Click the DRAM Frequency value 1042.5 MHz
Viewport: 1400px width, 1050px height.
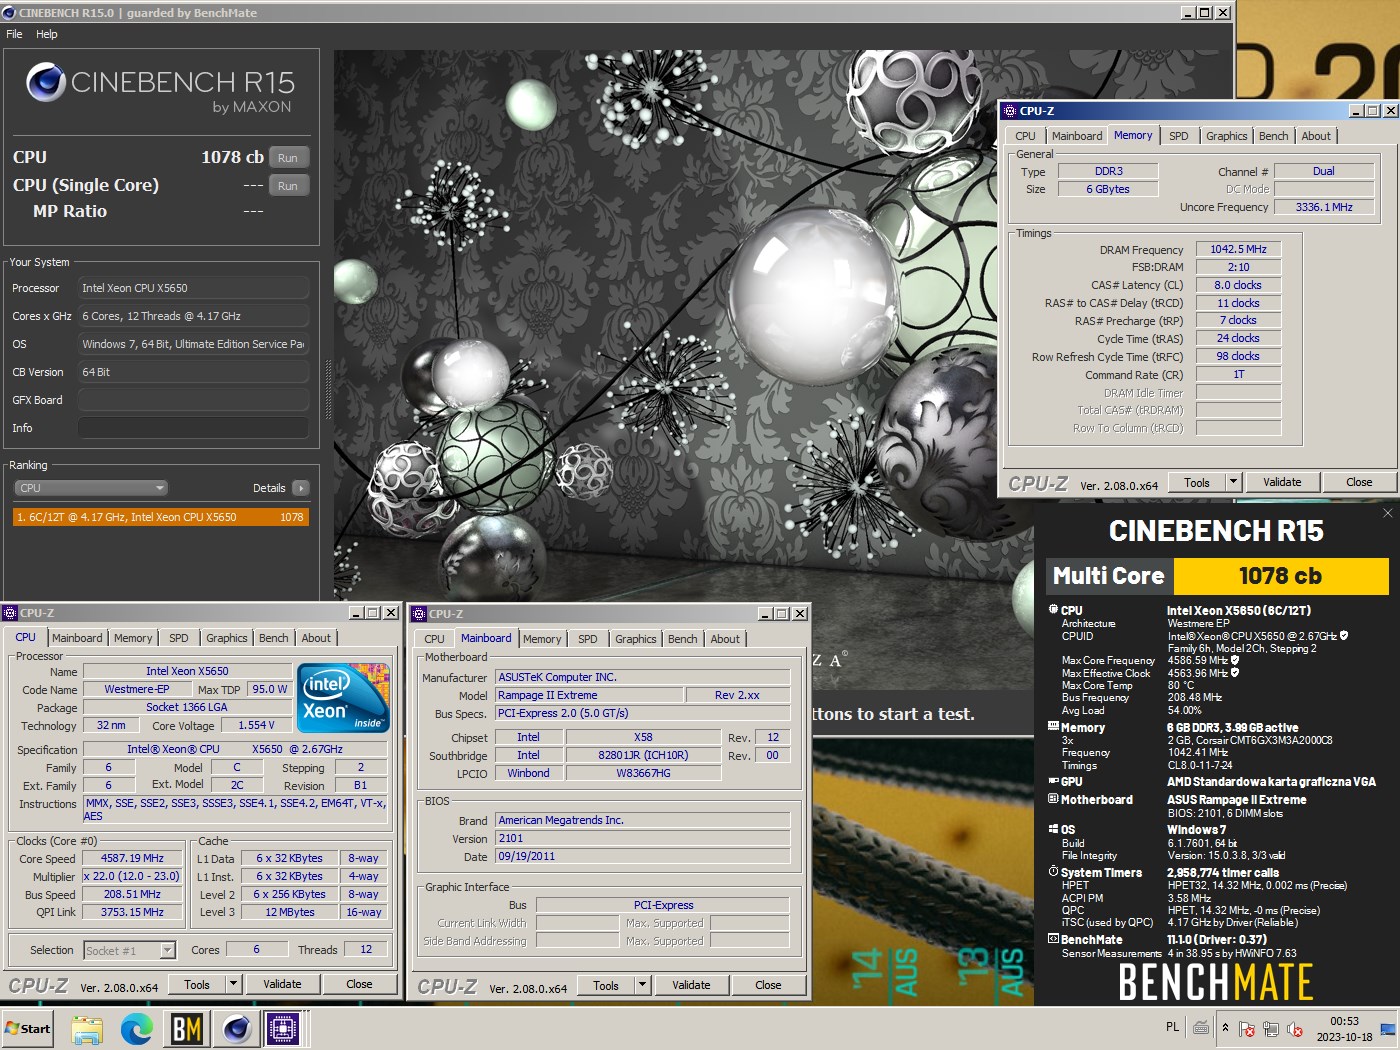point(1238,249)
